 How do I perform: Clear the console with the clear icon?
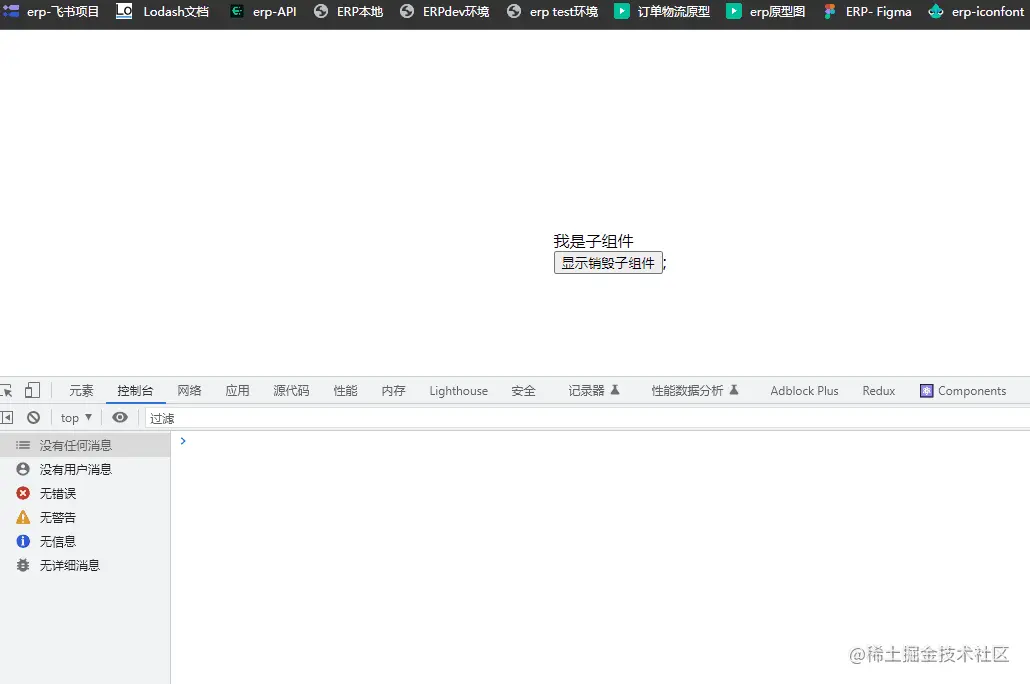tap(34, 417)
